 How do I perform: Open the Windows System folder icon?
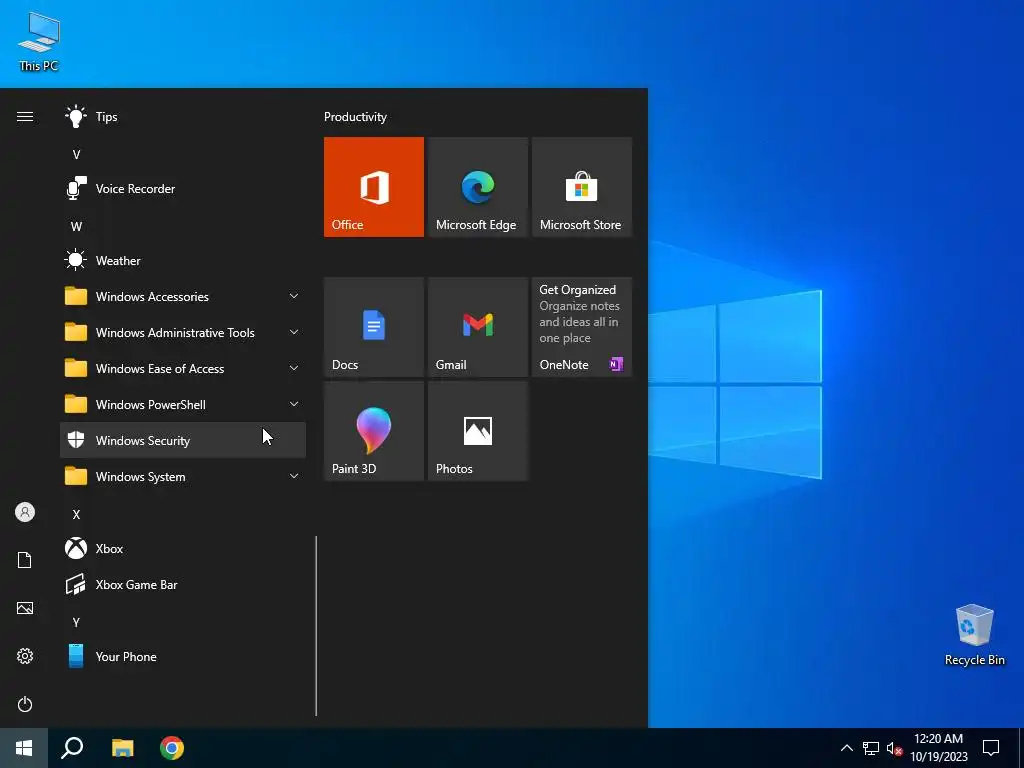(76, 476)
